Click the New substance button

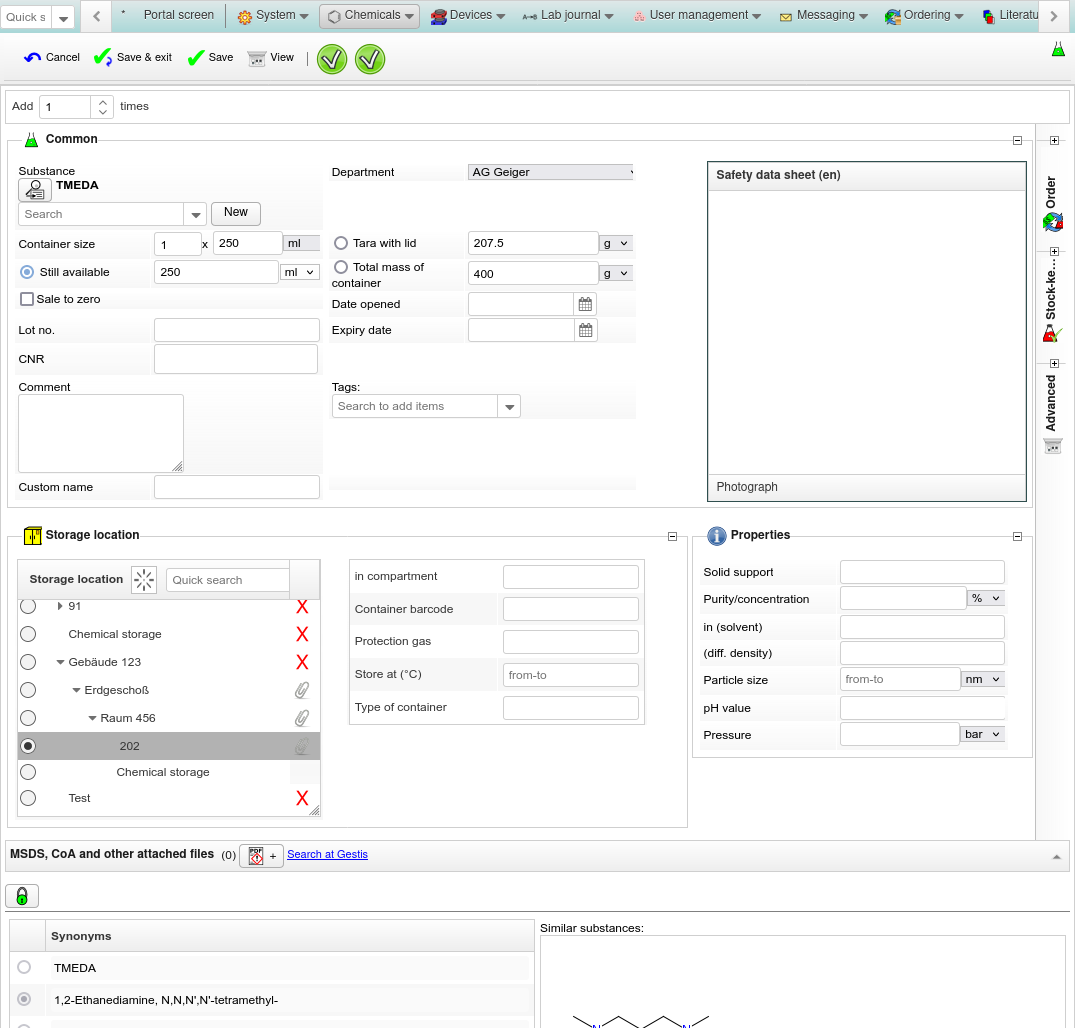point(236,213)
